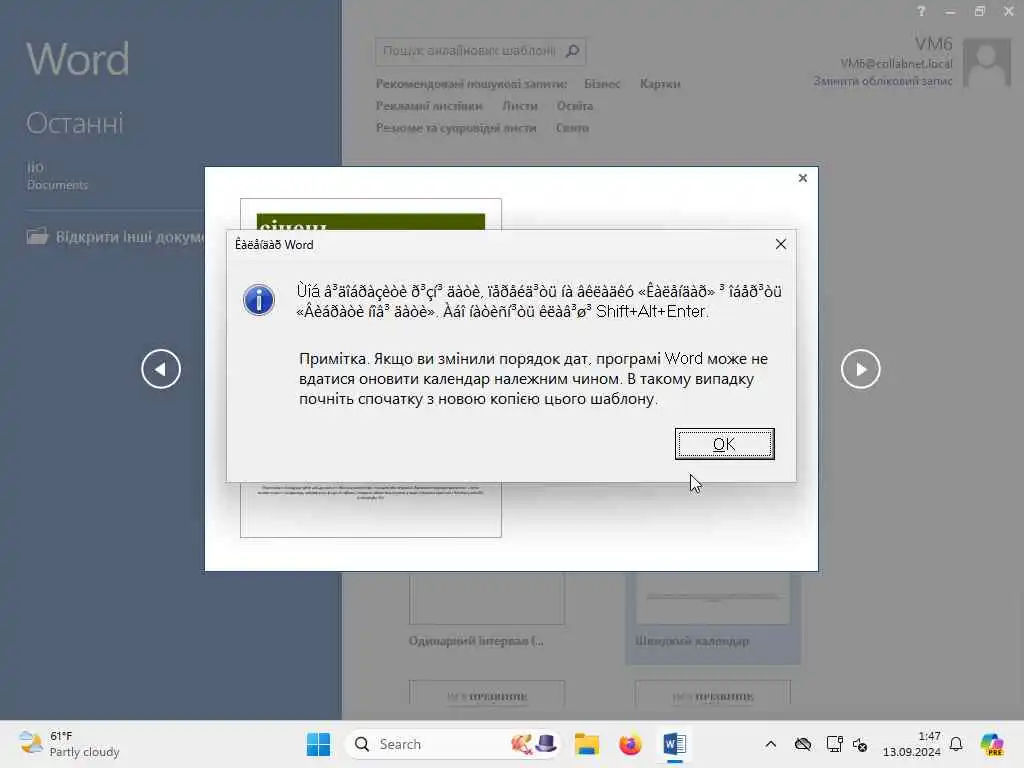The width and height of the screenshot is (1024, 768).
Task: Open File Explorer from taskbar
Action: tap(586, 744)
